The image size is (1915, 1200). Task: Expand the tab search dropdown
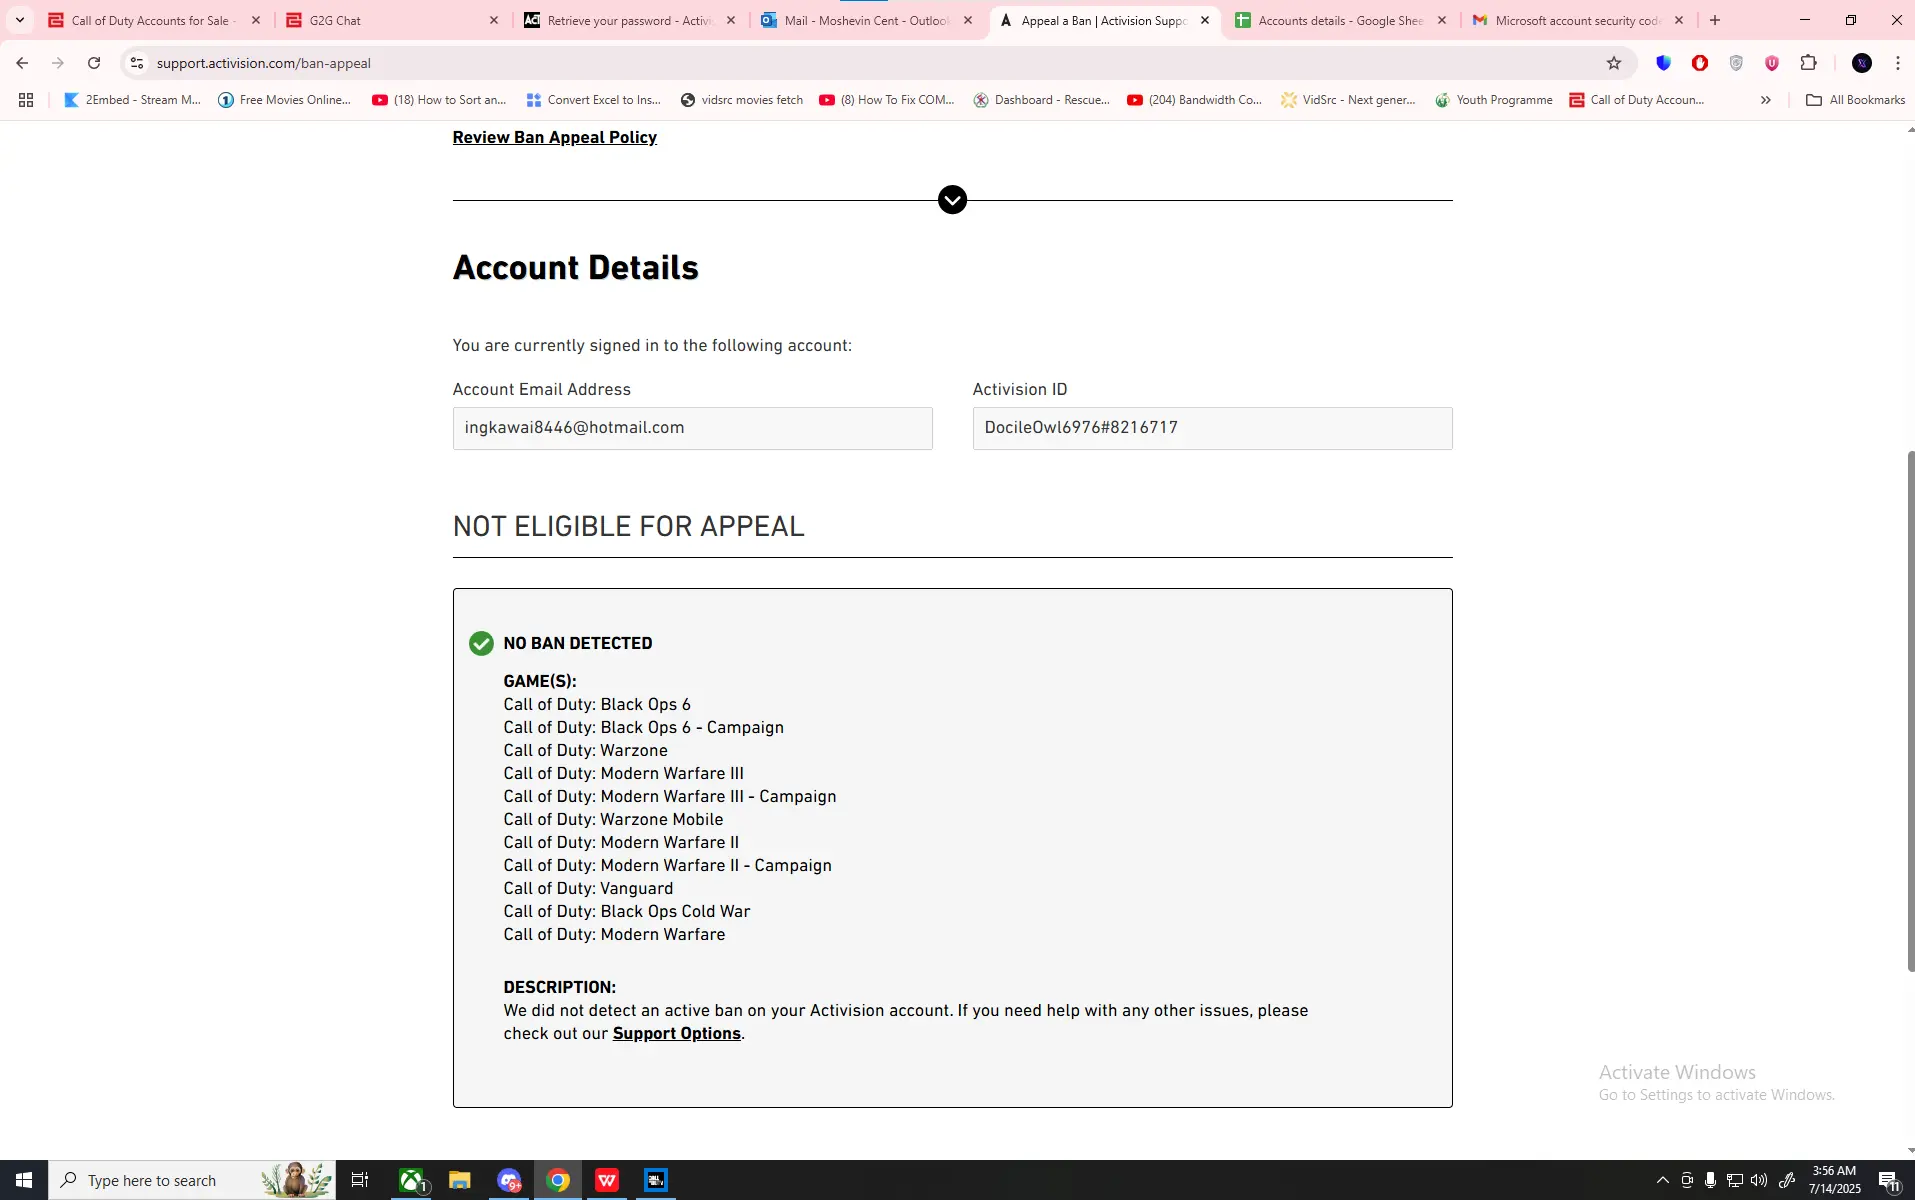point(20,20)
